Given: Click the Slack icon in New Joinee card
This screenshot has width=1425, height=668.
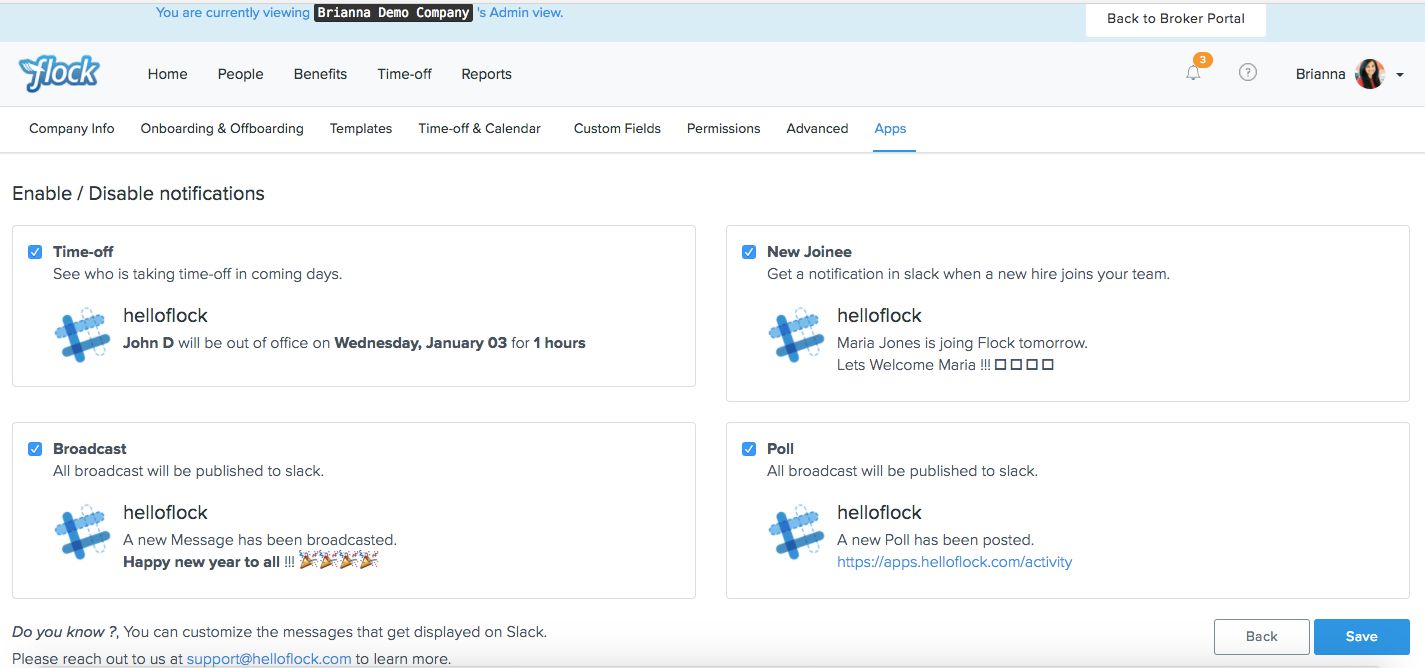Looking at the screenshot, I should [x=796, y=333].
